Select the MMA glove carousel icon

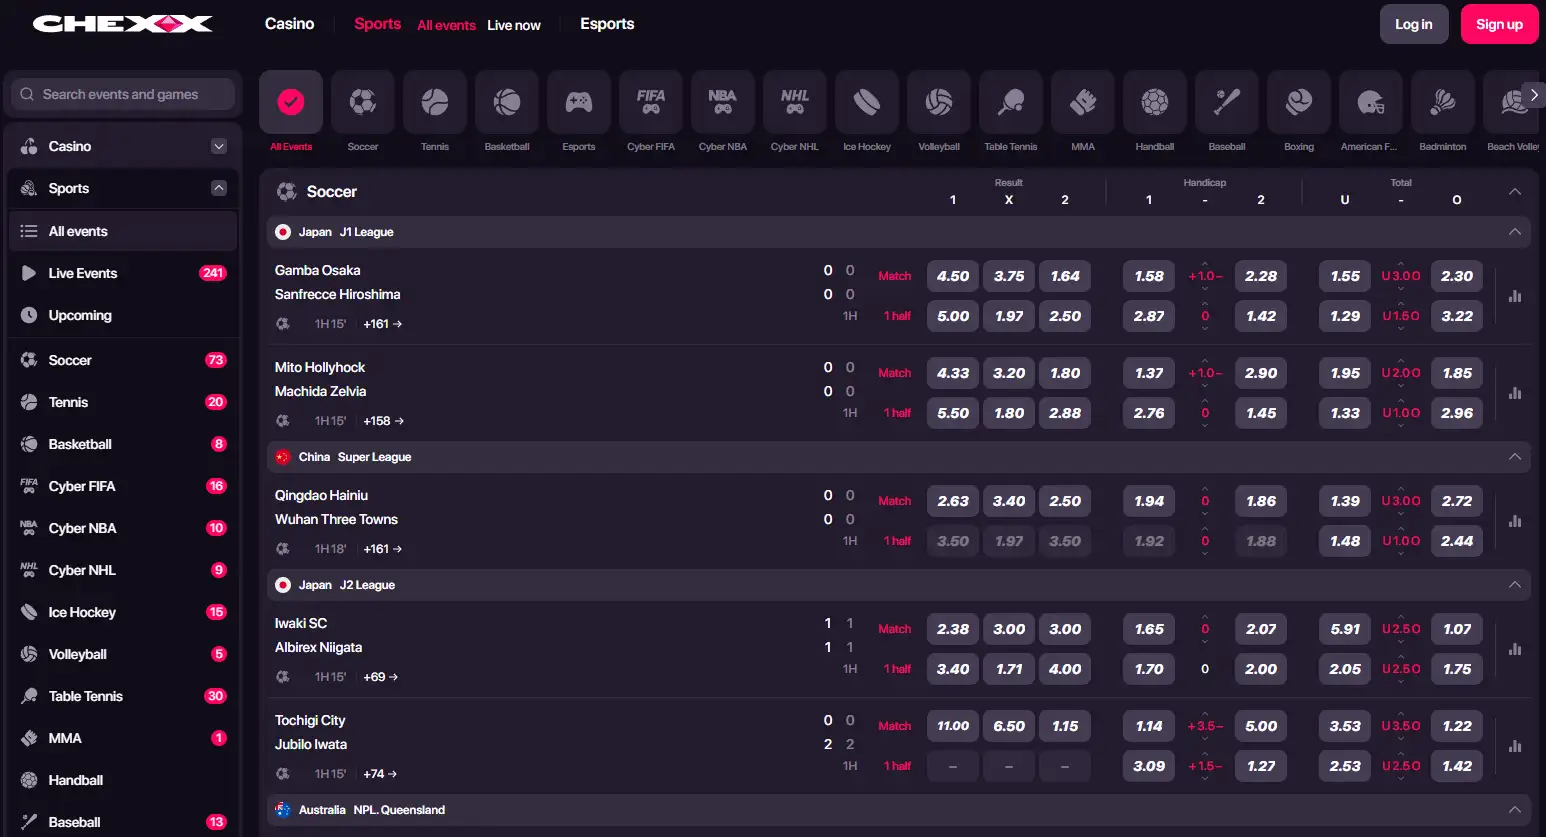(1083, 102)
